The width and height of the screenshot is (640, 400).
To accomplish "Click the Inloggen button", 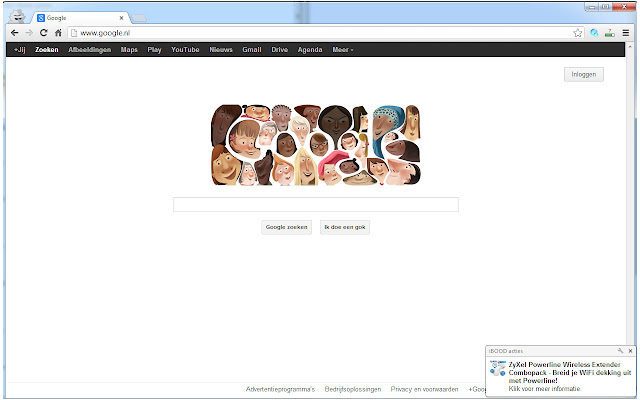I will click(x=584, y=74).
